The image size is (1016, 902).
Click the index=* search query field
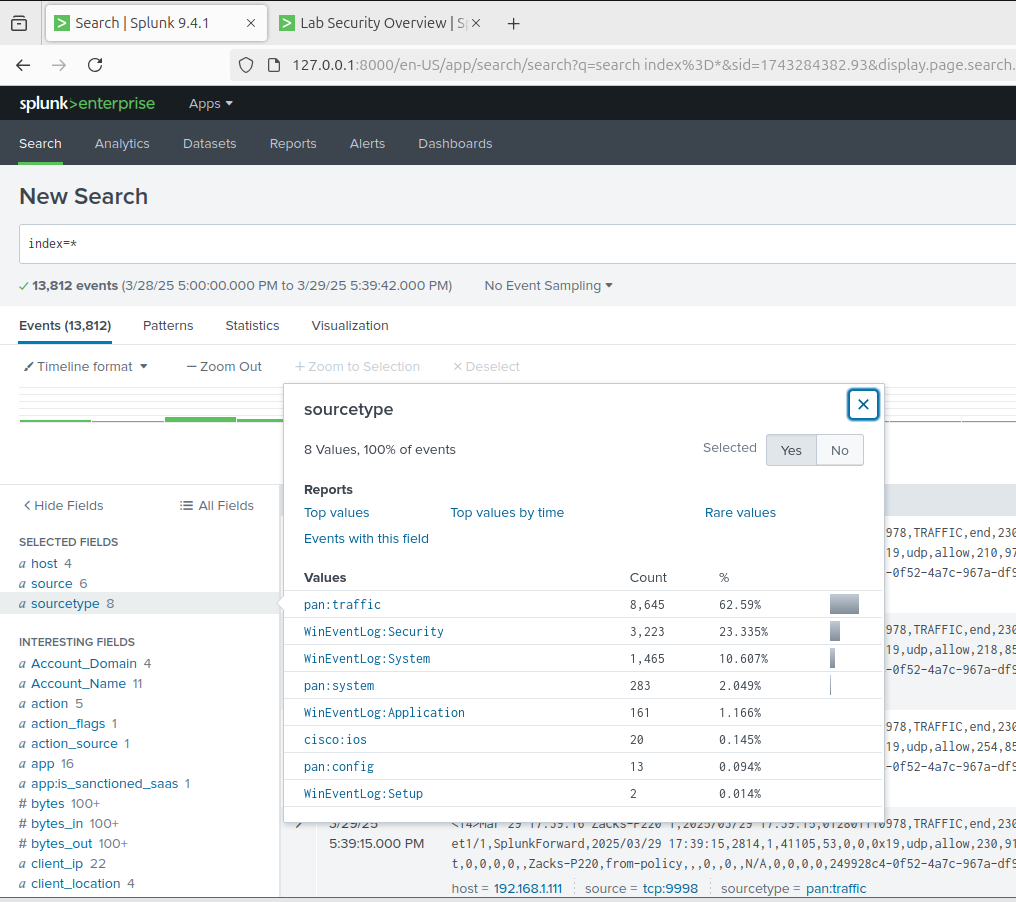pyautogui.click(x=517, y=244)
